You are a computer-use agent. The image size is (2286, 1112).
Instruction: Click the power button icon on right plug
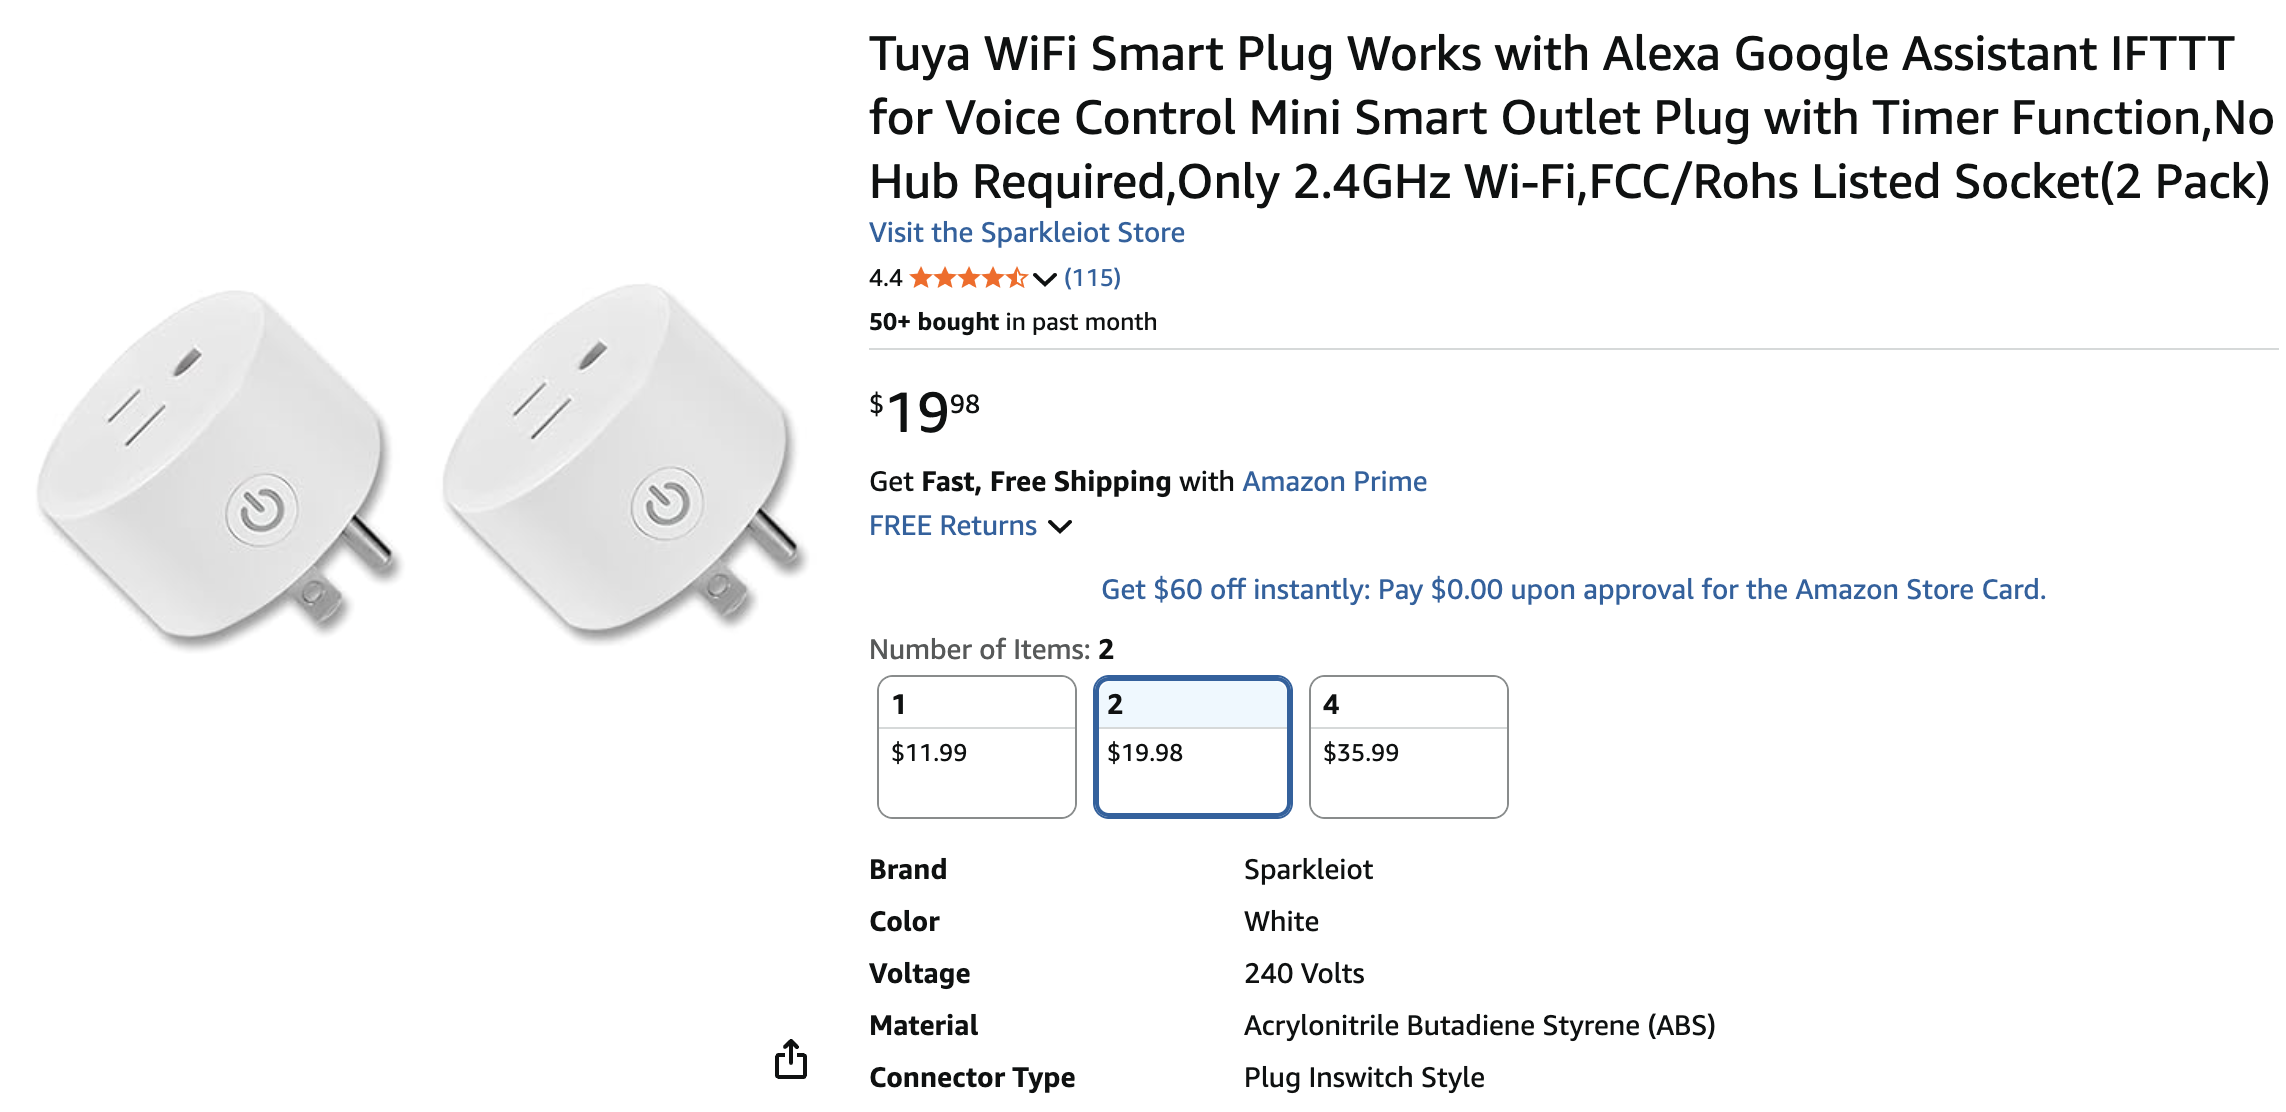pos(667,503)
